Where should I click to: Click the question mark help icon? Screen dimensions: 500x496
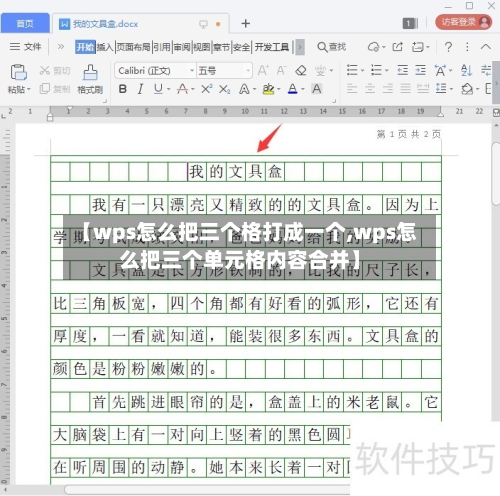(x=449, y=47)
